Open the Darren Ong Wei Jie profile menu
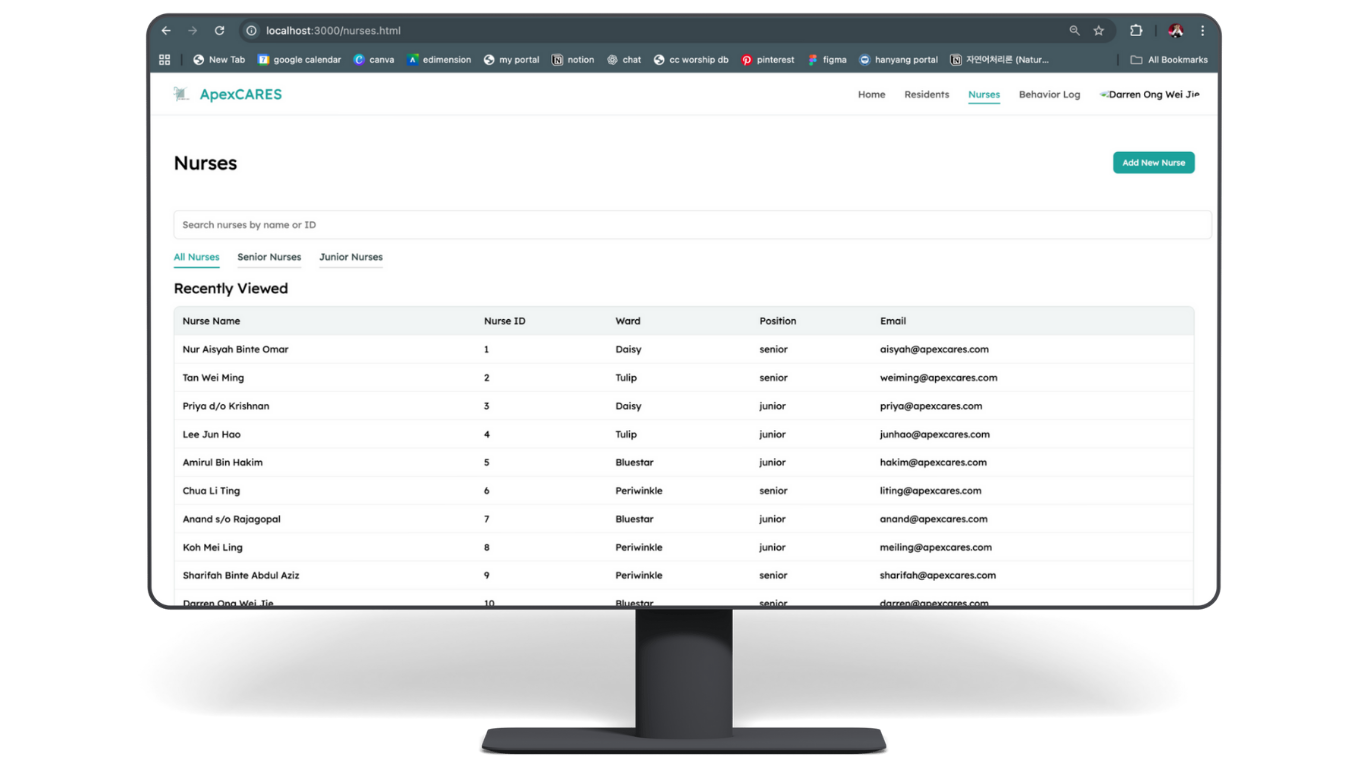This screenshot has width=1366, height=768. tap(1152, 95)
